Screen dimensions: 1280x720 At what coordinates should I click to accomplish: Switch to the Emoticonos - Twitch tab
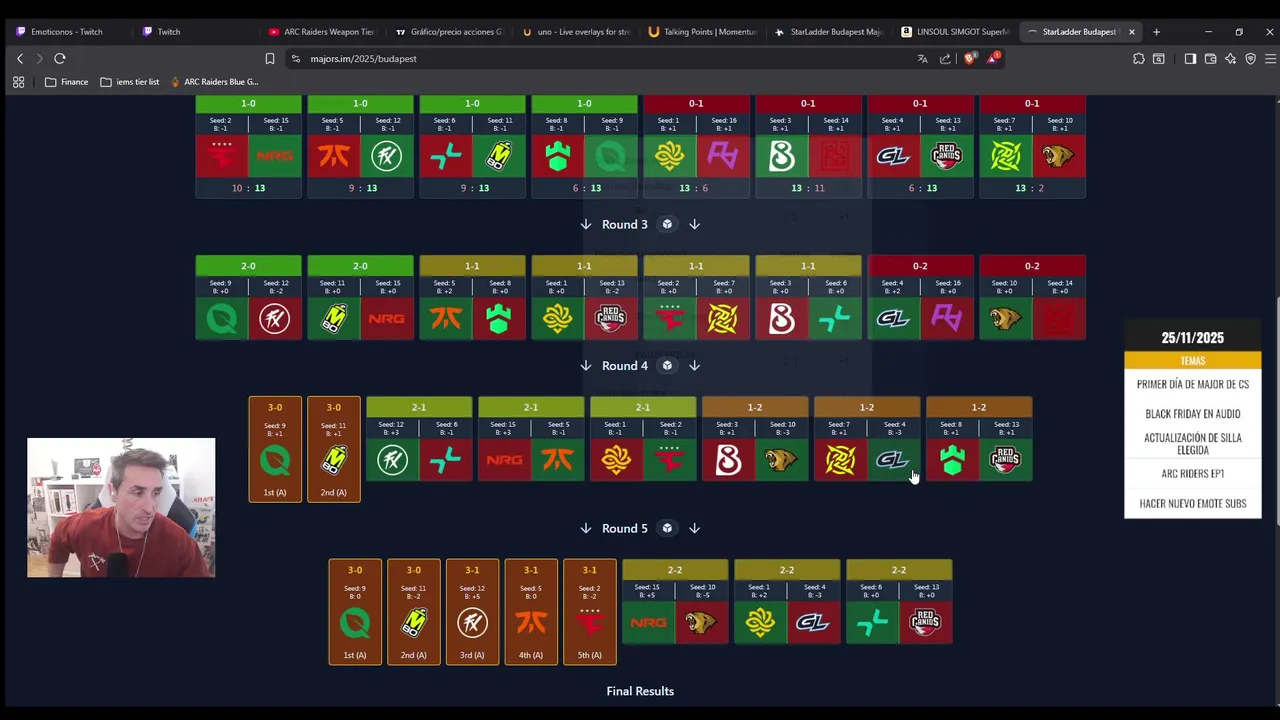click(67, 32)
